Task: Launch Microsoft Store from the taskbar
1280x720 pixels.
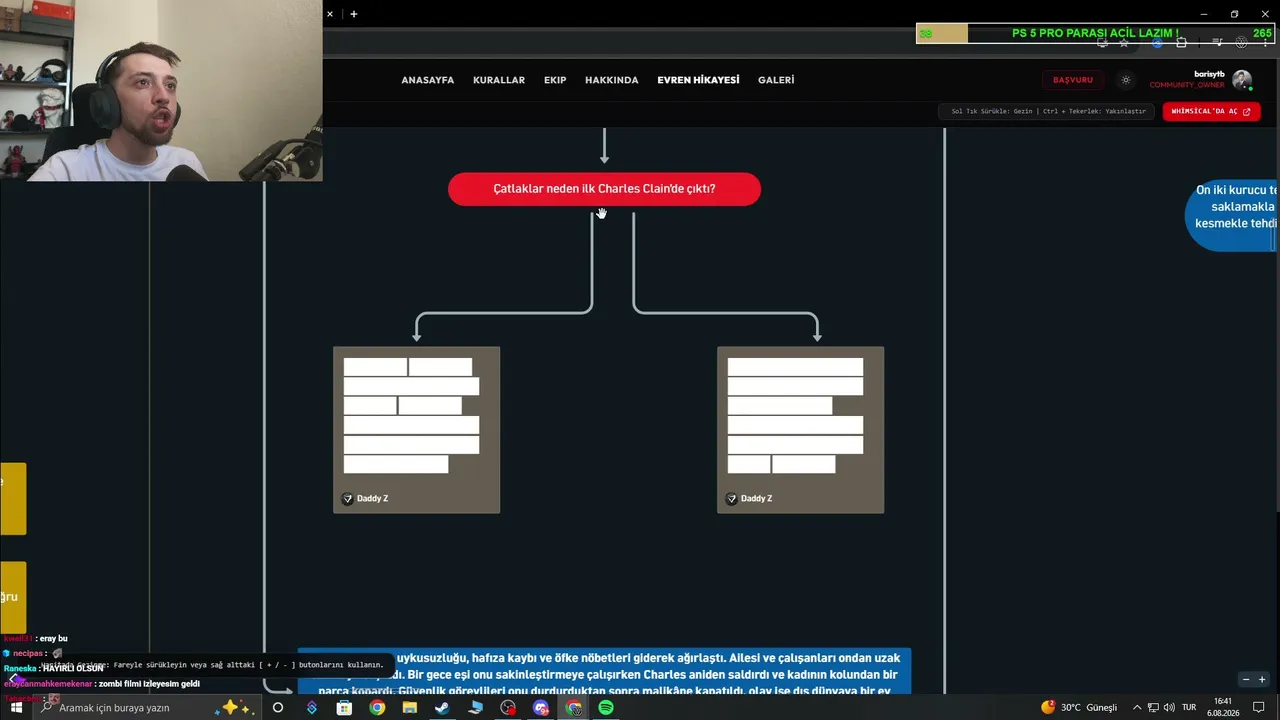Action: pyautogui.click(x=344, y=707)
